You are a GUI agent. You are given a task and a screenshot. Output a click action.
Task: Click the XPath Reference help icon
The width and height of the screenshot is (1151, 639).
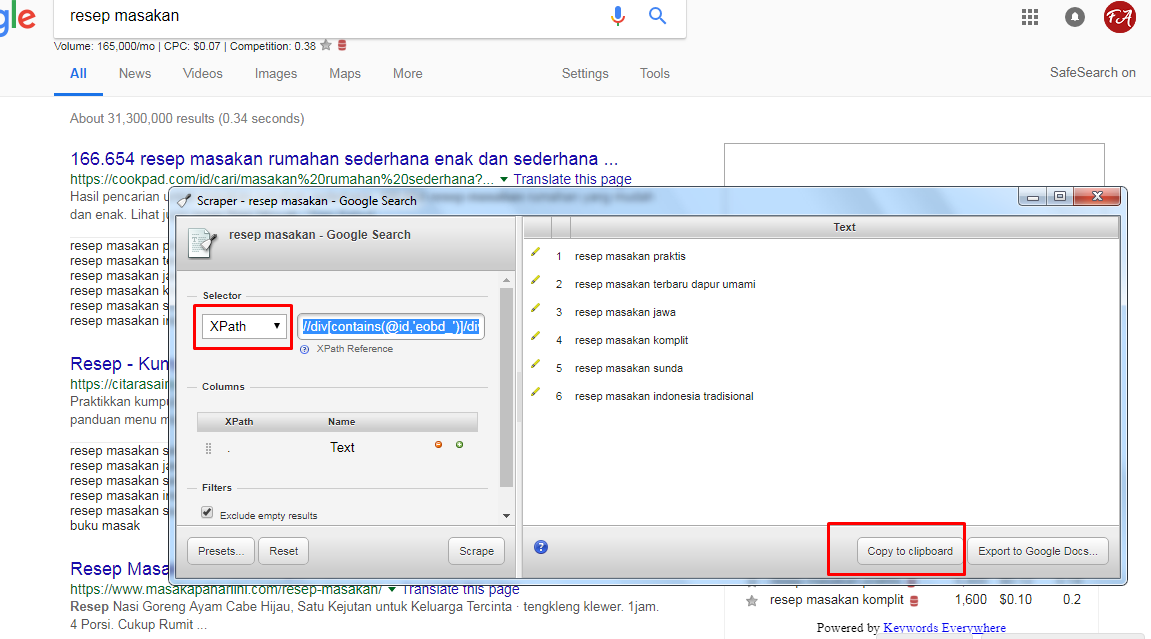pyautogui.click(x=305, y=349)
